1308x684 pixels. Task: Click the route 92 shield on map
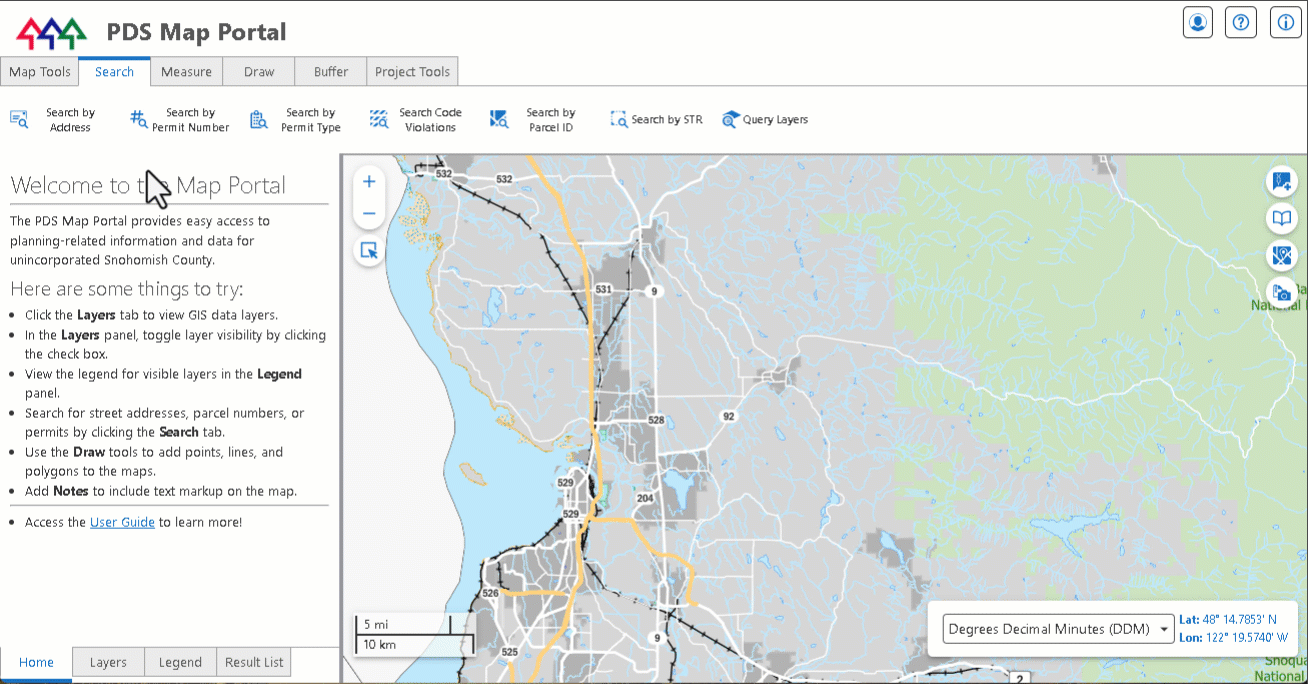click(x=728, y=417)
